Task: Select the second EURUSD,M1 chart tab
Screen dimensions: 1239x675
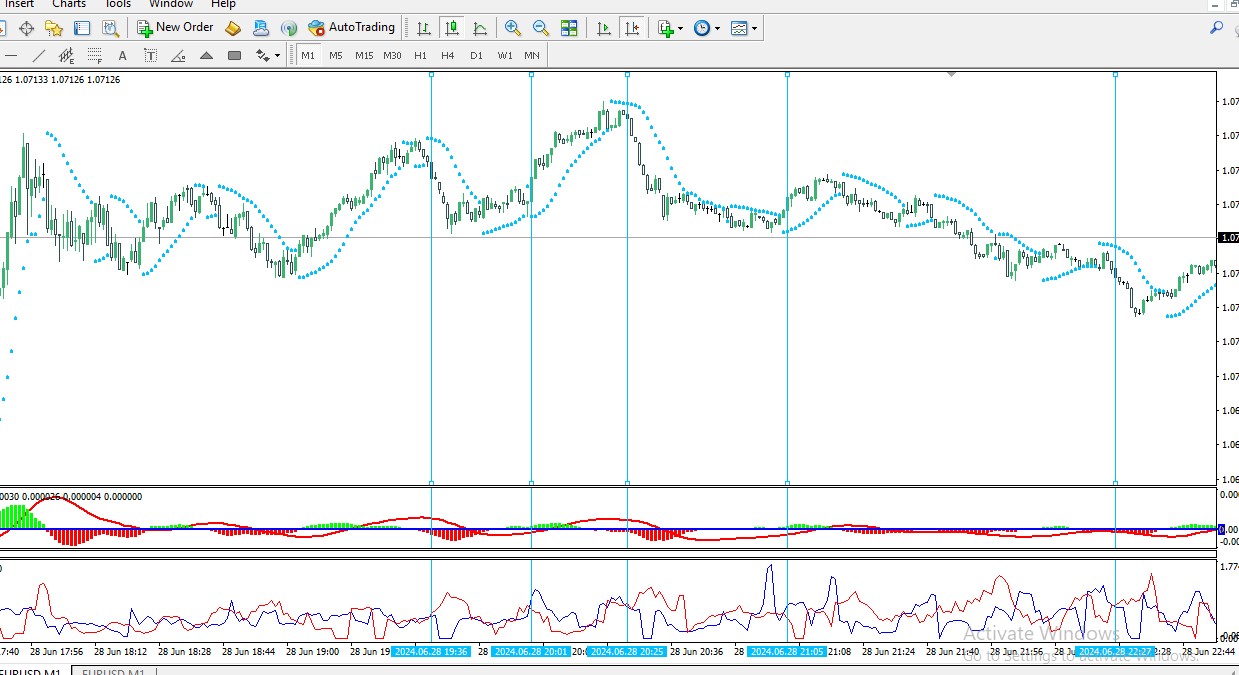Action: 113,671
